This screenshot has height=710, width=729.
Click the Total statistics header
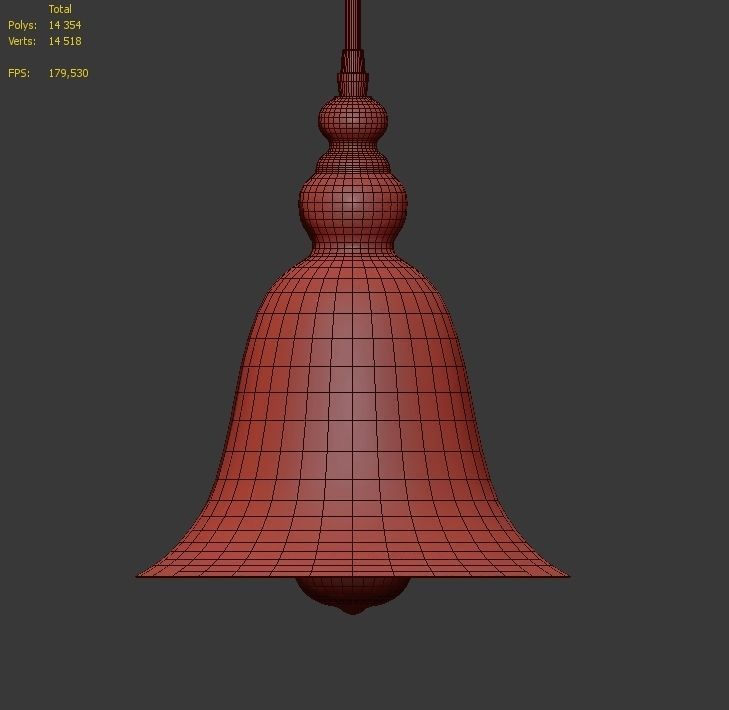point(60,9)
